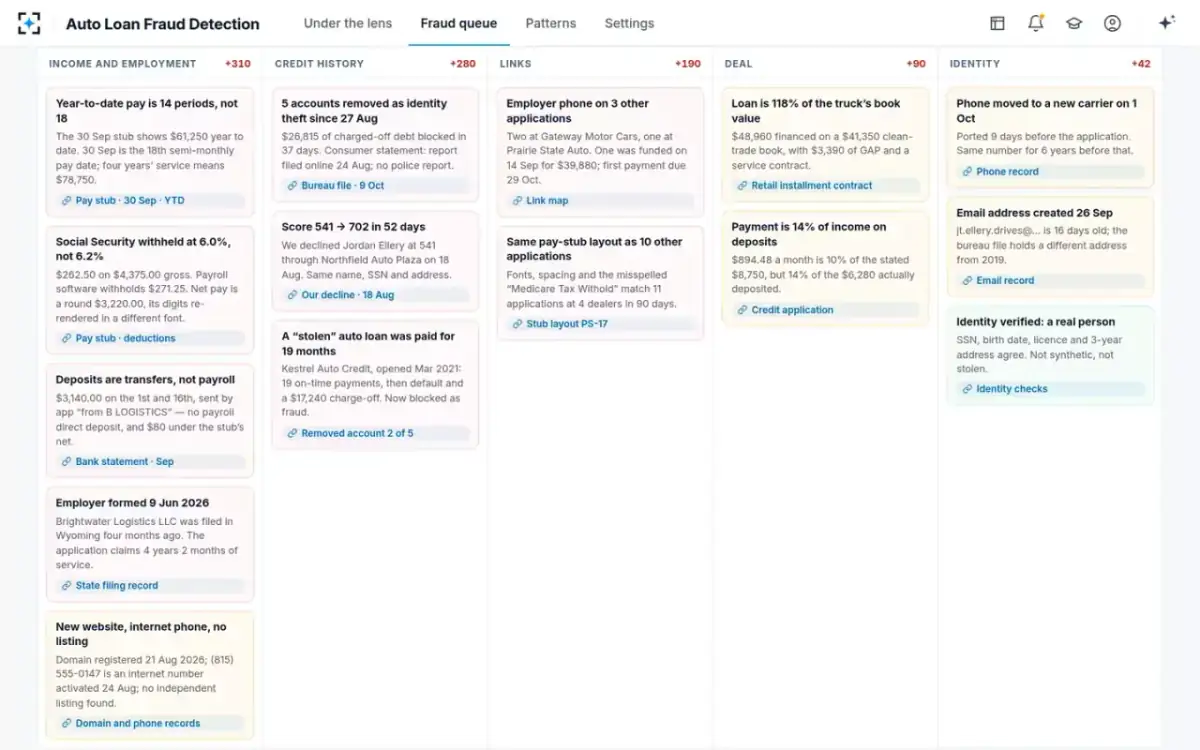Open card Loan is 118% of book value
This screenshot has width=1200, height=750.
pos(825,145)
